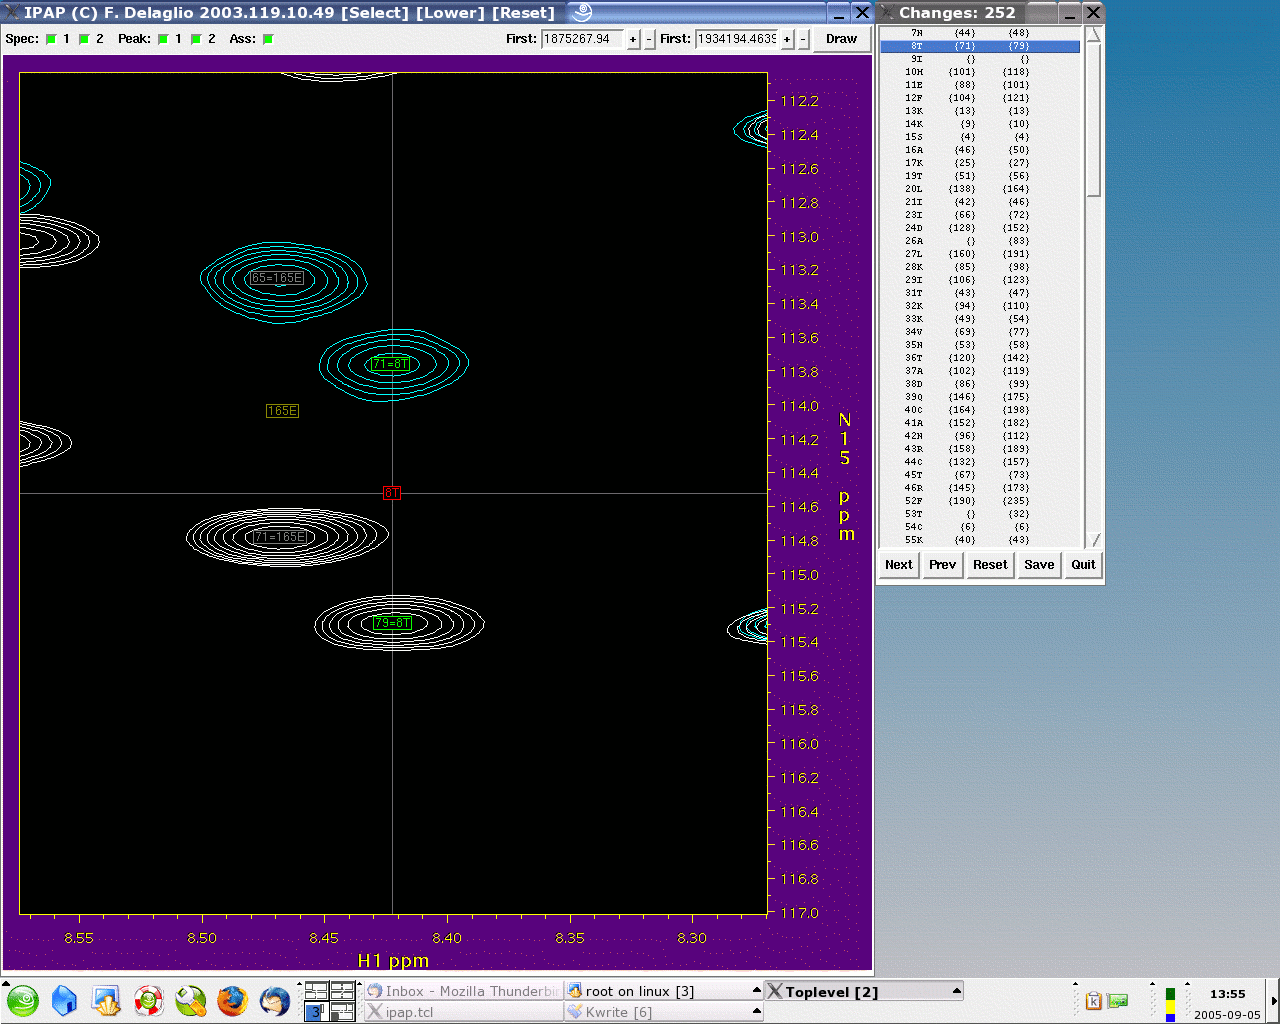Click Quit in Changes window
1280x1024 pixels.
pos(1083,564)
